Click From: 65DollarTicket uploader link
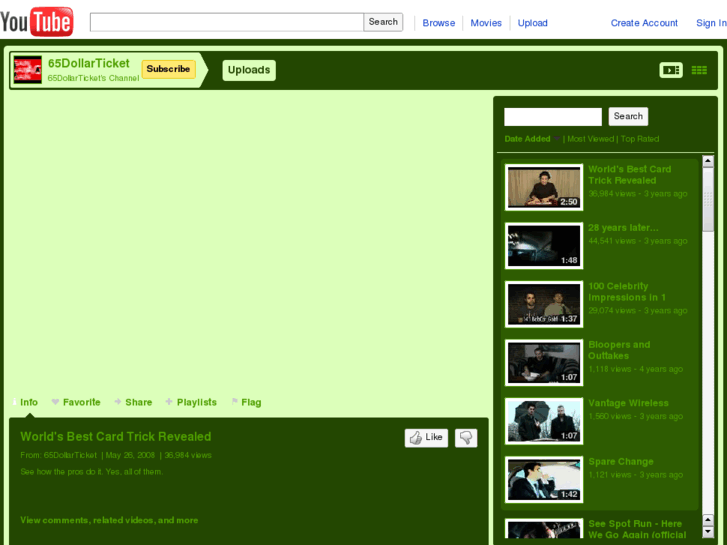This screenshot has height=545, width=727. pyautogui.click(x=70, y=455)
